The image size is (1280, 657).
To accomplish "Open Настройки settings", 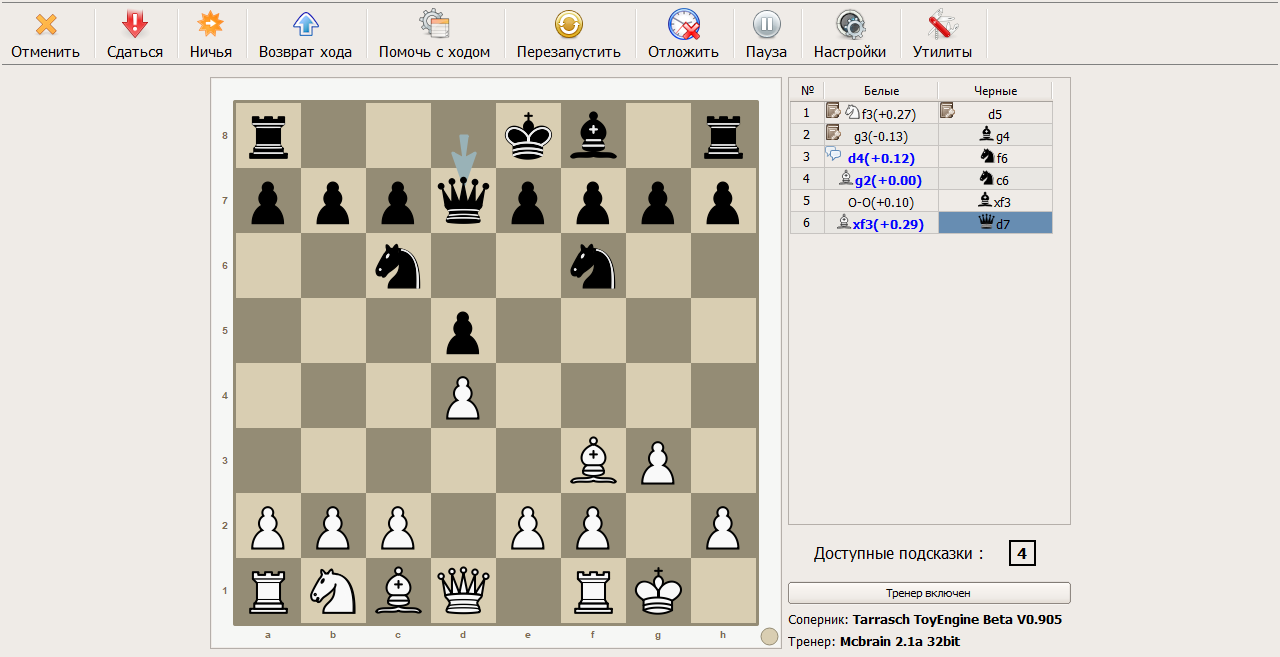I will [849, 25].
